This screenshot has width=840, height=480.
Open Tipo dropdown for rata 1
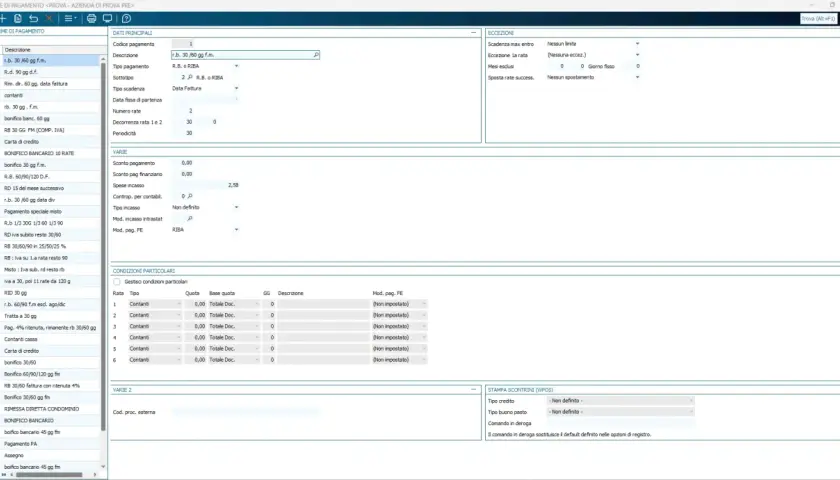pos(178,304)
